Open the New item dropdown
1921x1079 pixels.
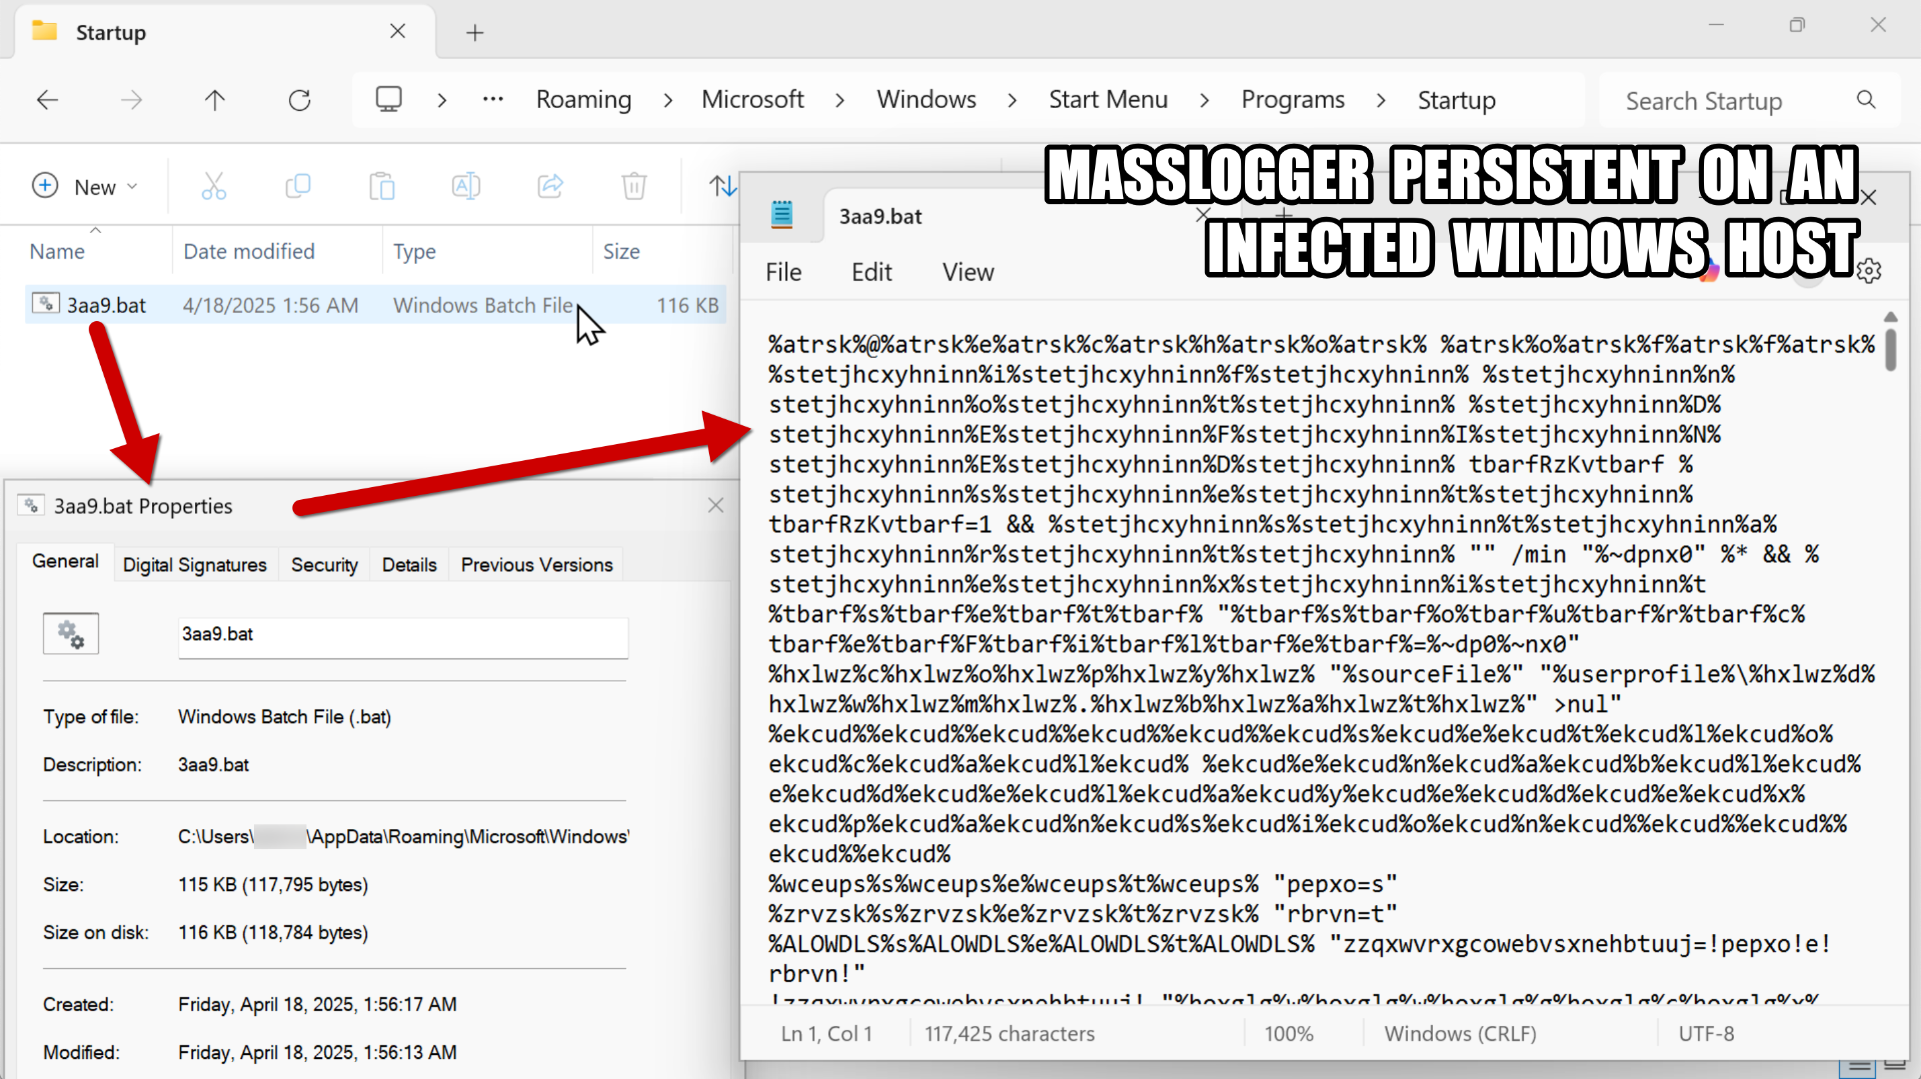[x=85, y=186]
